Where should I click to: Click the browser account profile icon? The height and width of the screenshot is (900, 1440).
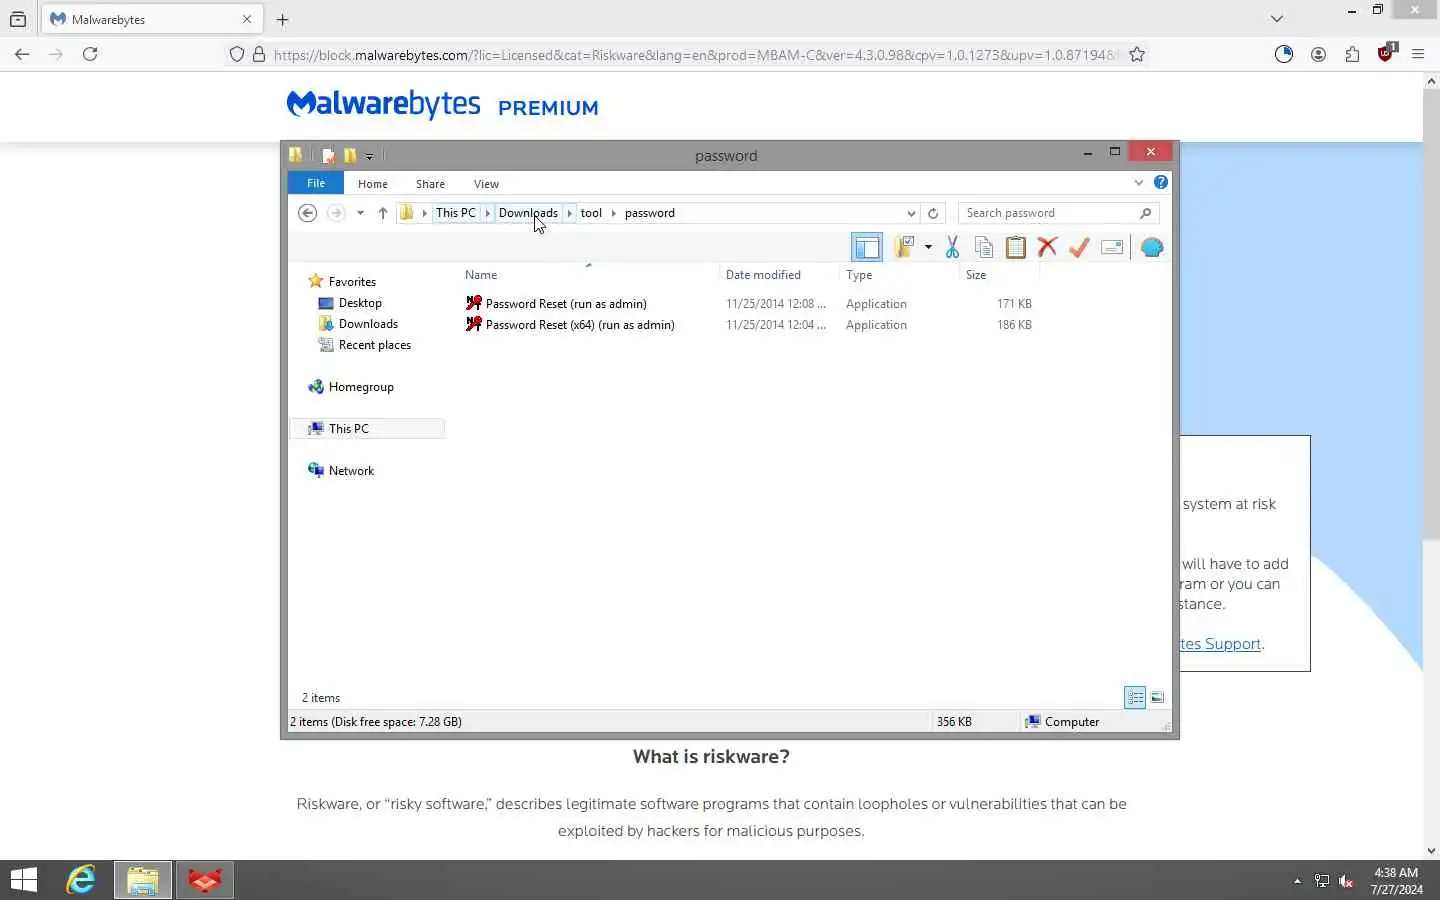pos(1318,54)
